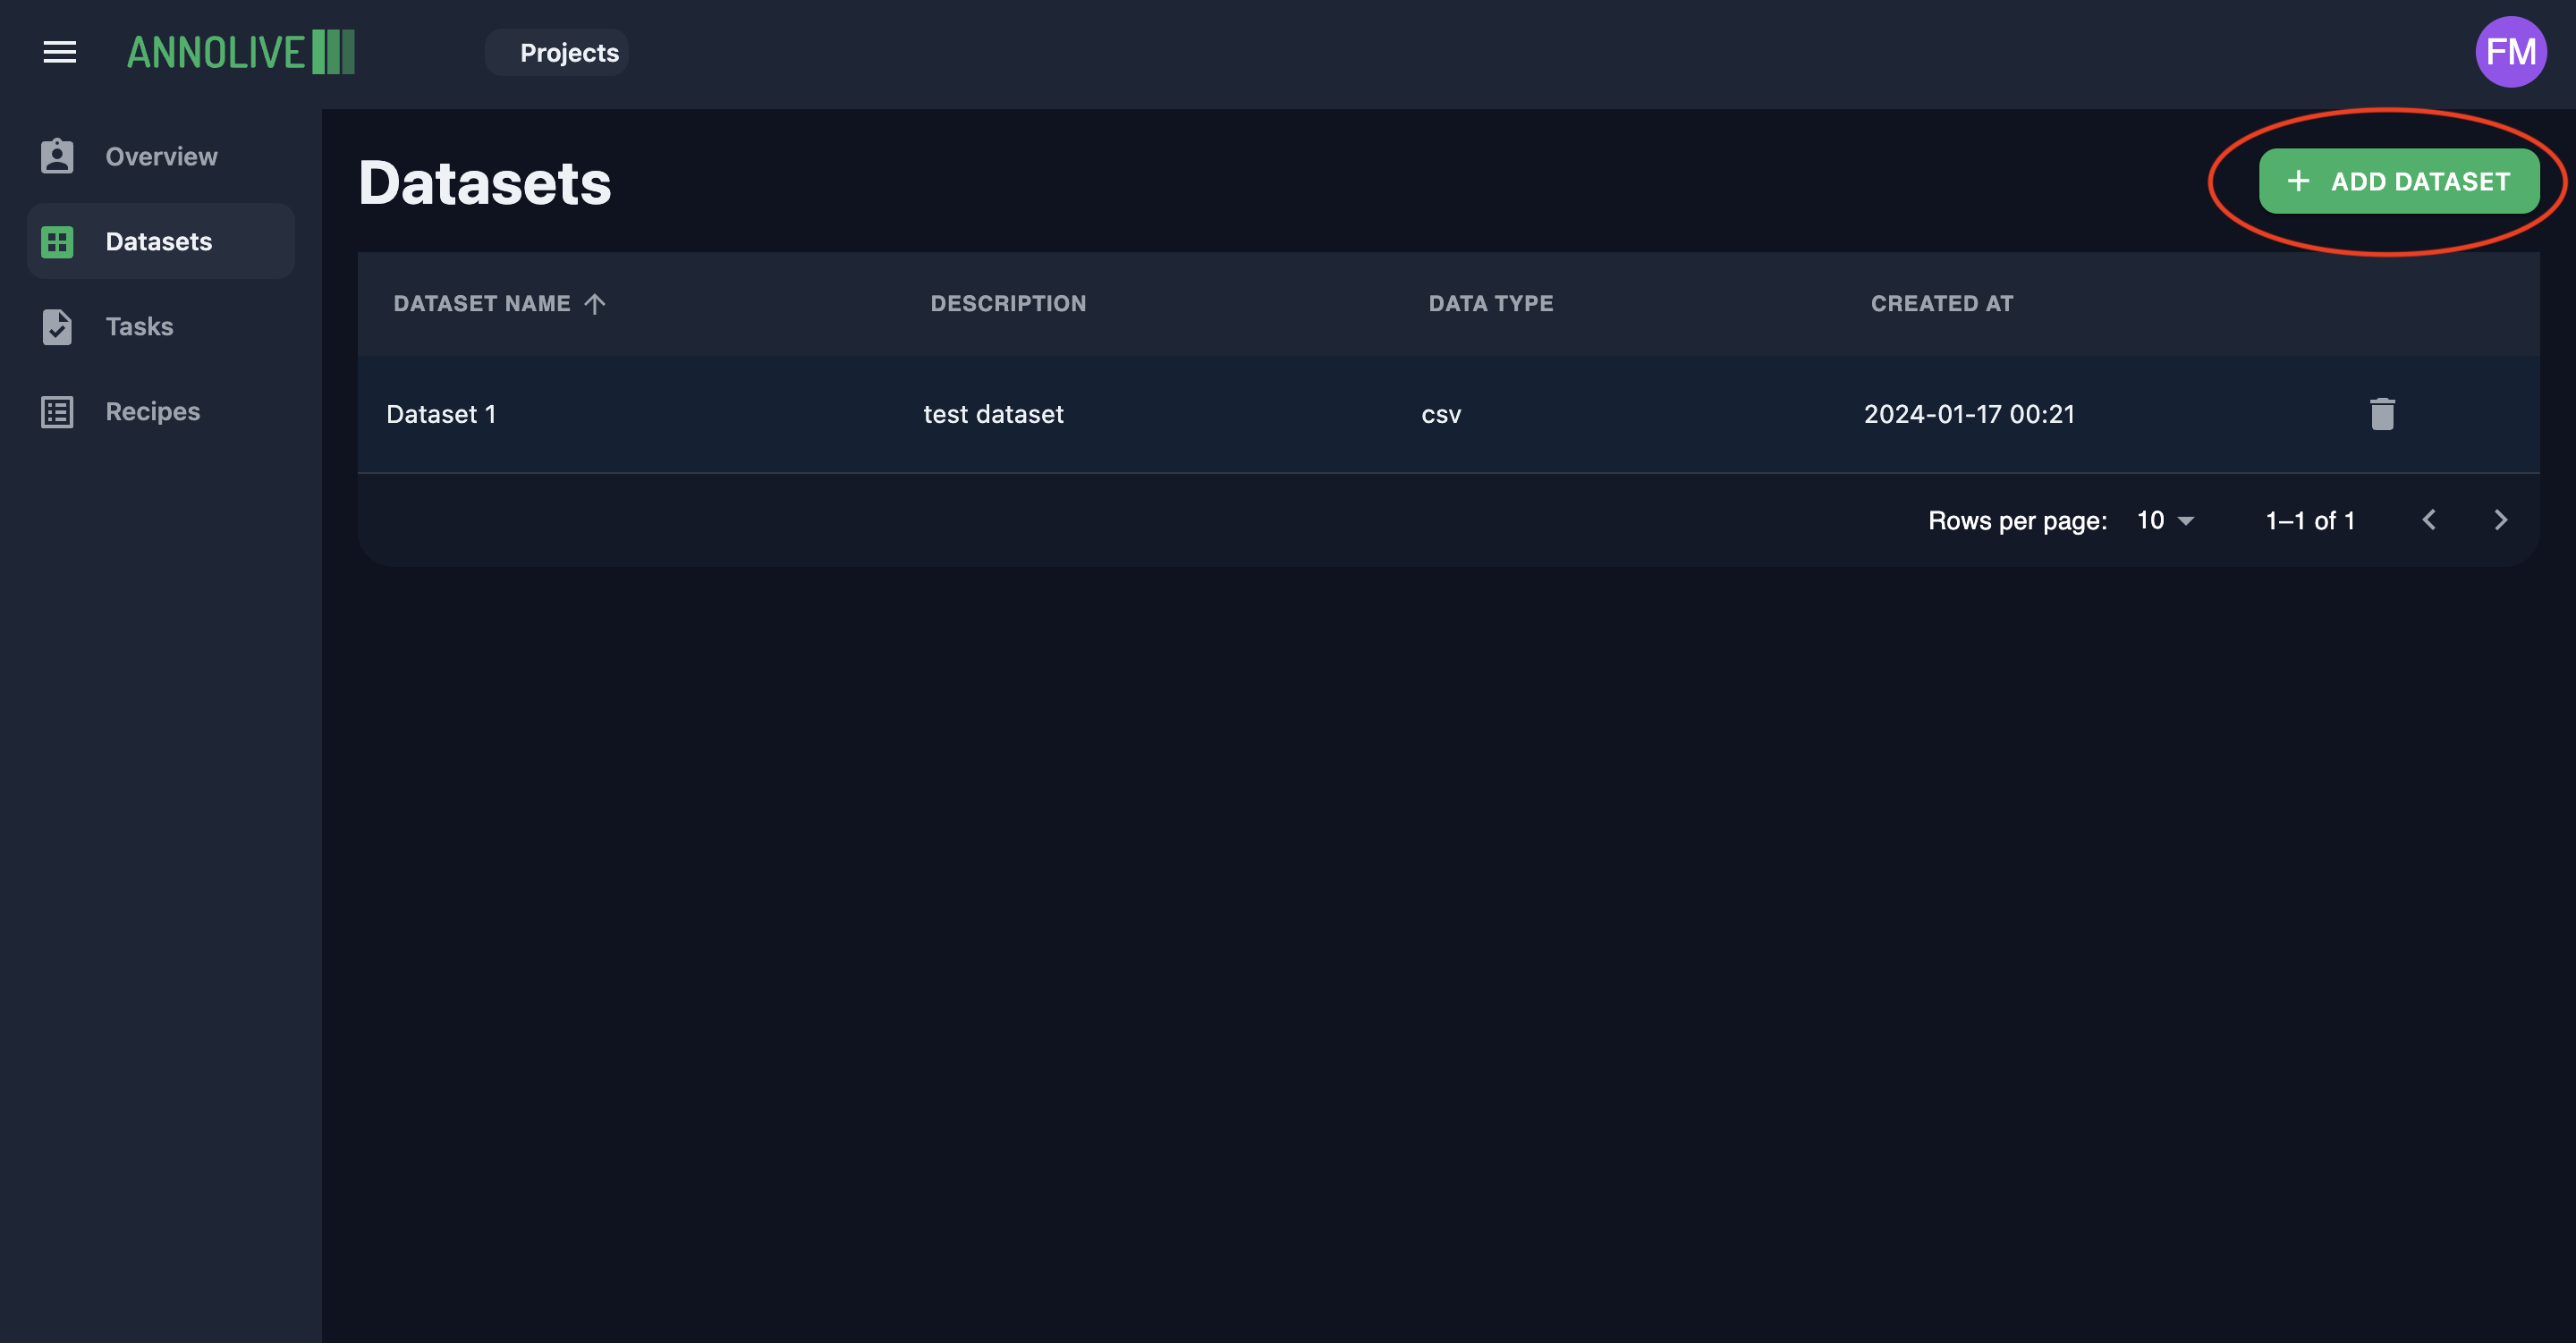The image size is (2576, 1343).
Task: Click the Tasks document-check icon
Action: [57, 326]
